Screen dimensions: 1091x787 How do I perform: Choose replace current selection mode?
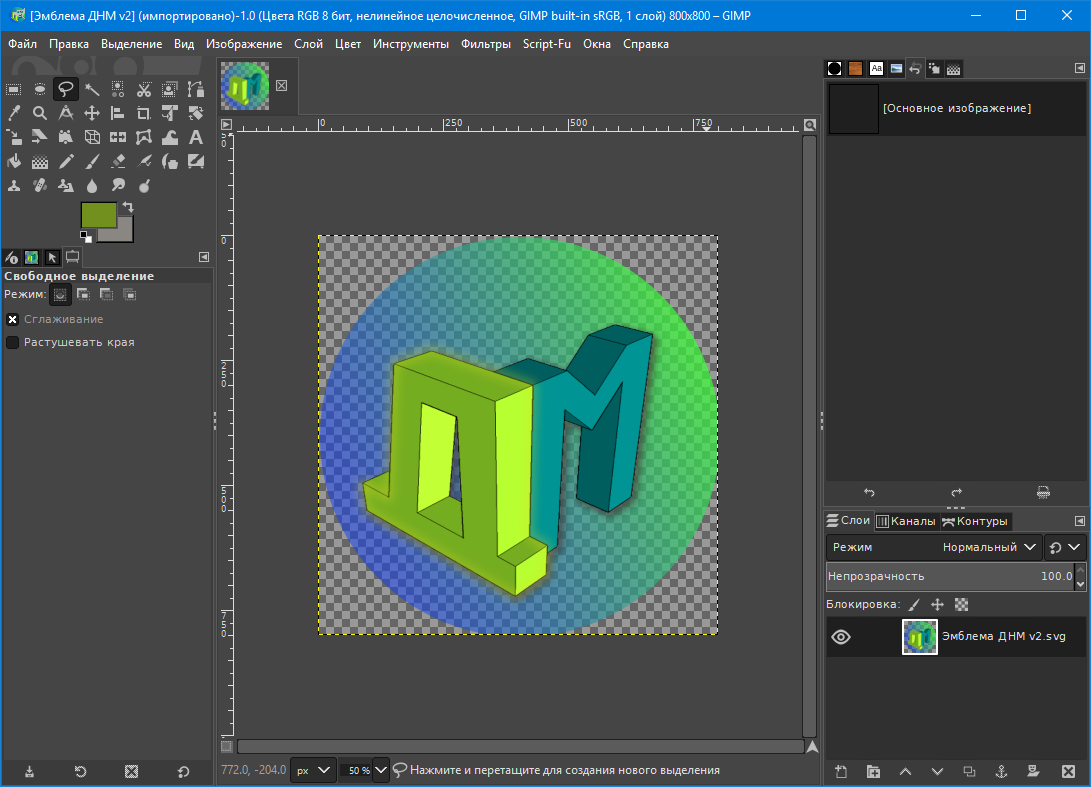60,295
